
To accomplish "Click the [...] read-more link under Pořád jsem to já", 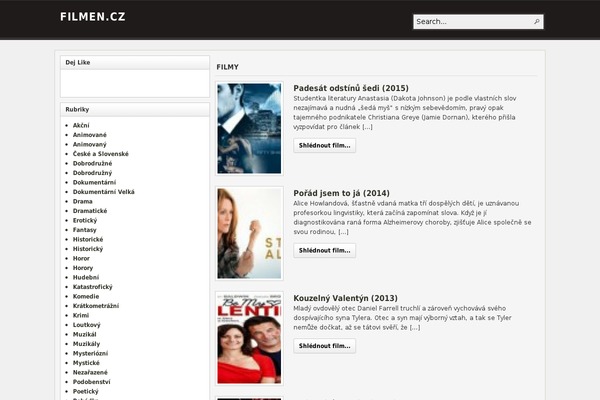I will 343,232.
